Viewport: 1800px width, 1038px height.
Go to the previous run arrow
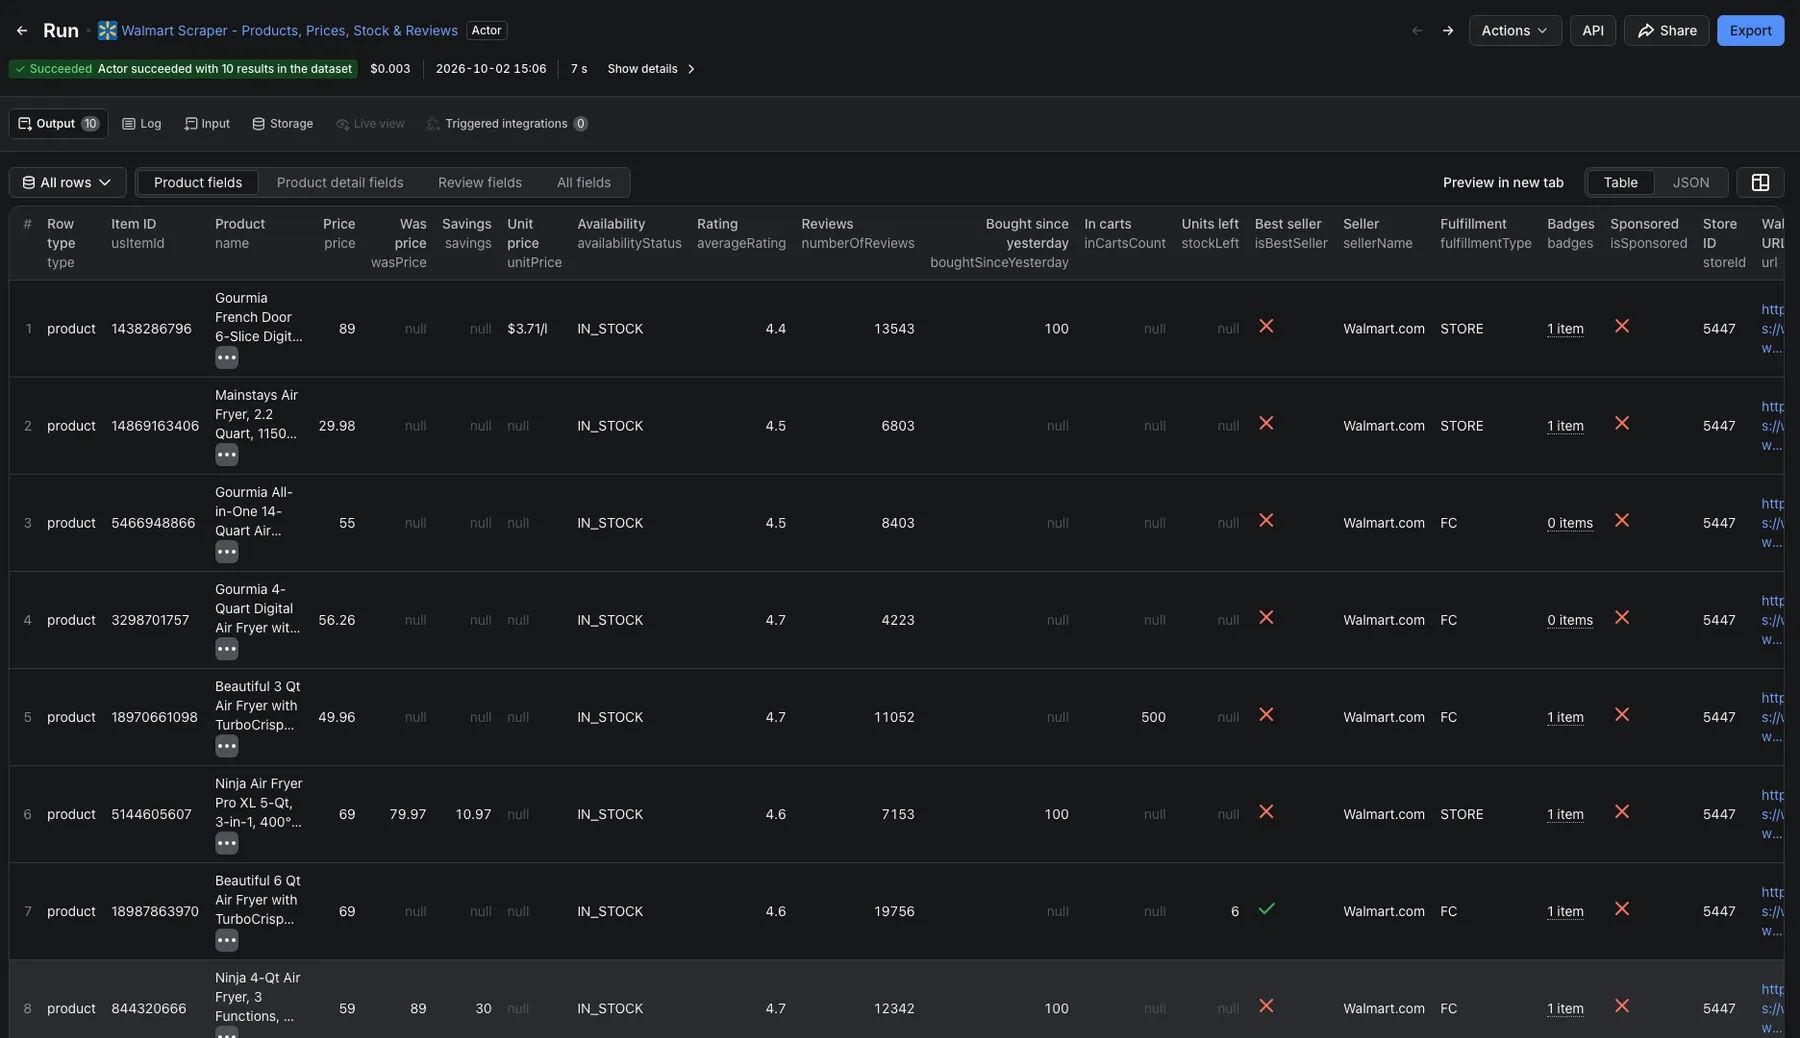[x=1417, y=31]
